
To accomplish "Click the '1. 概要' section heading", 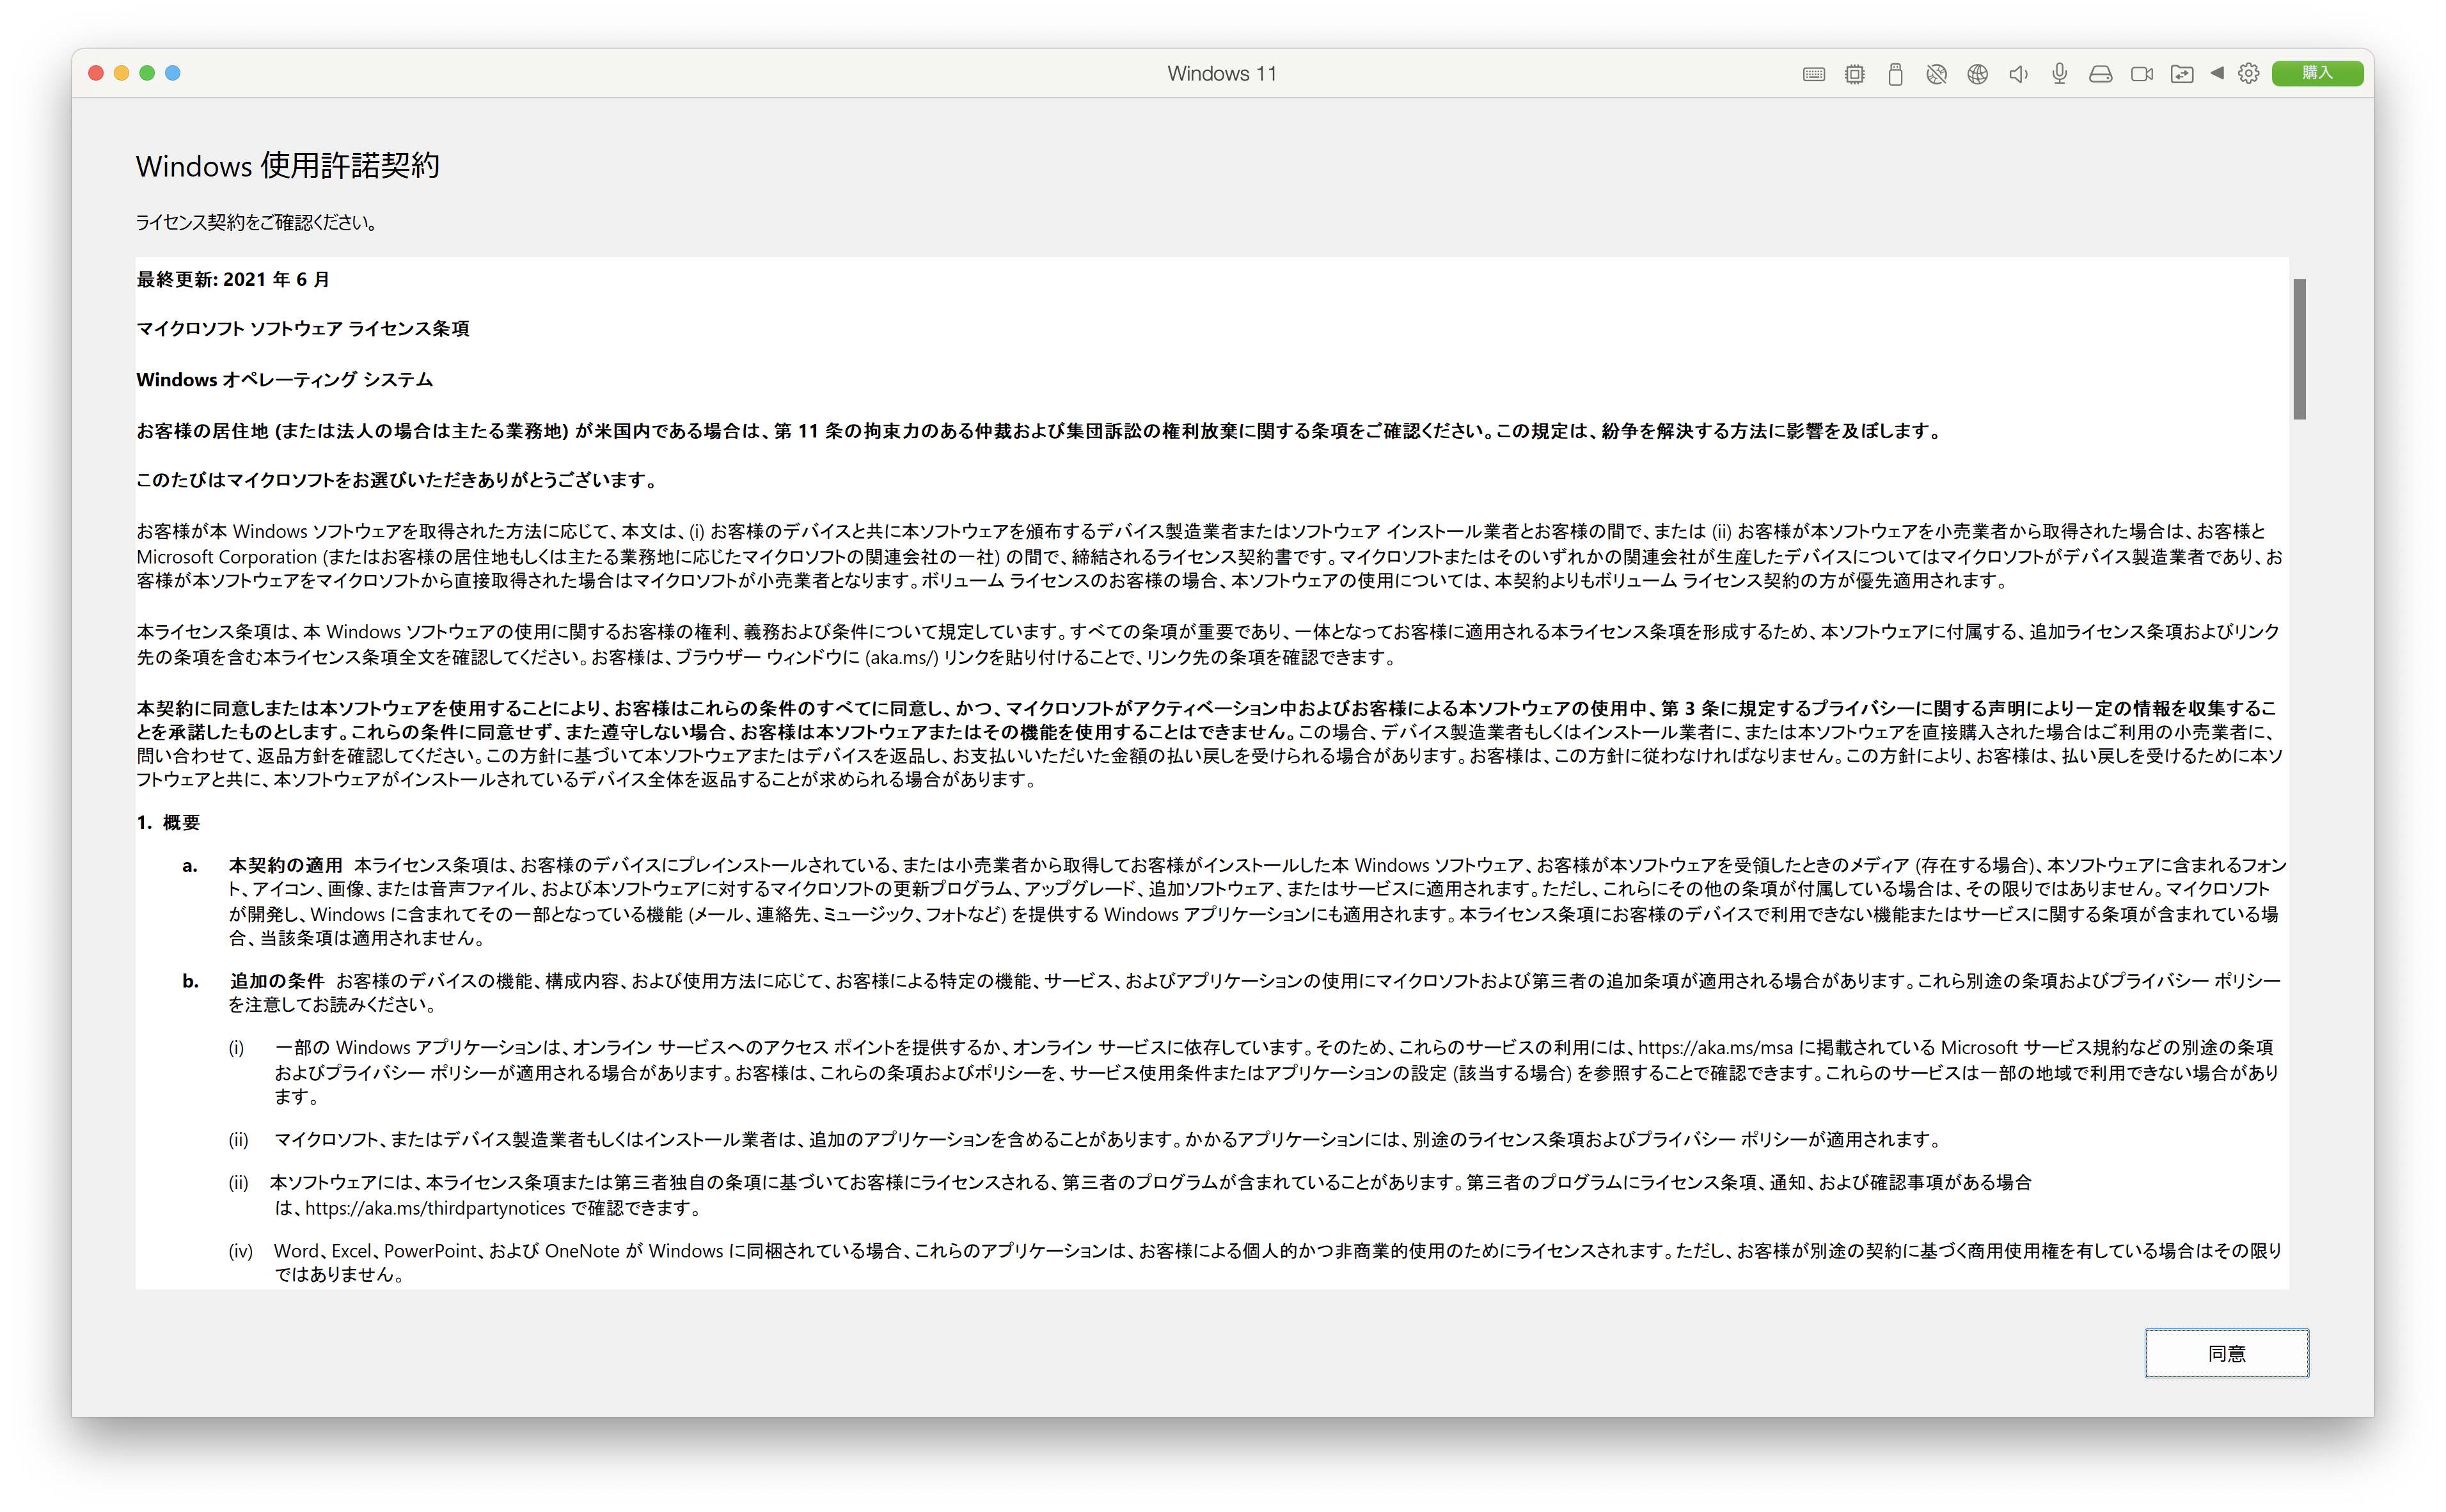I will 168,822.
